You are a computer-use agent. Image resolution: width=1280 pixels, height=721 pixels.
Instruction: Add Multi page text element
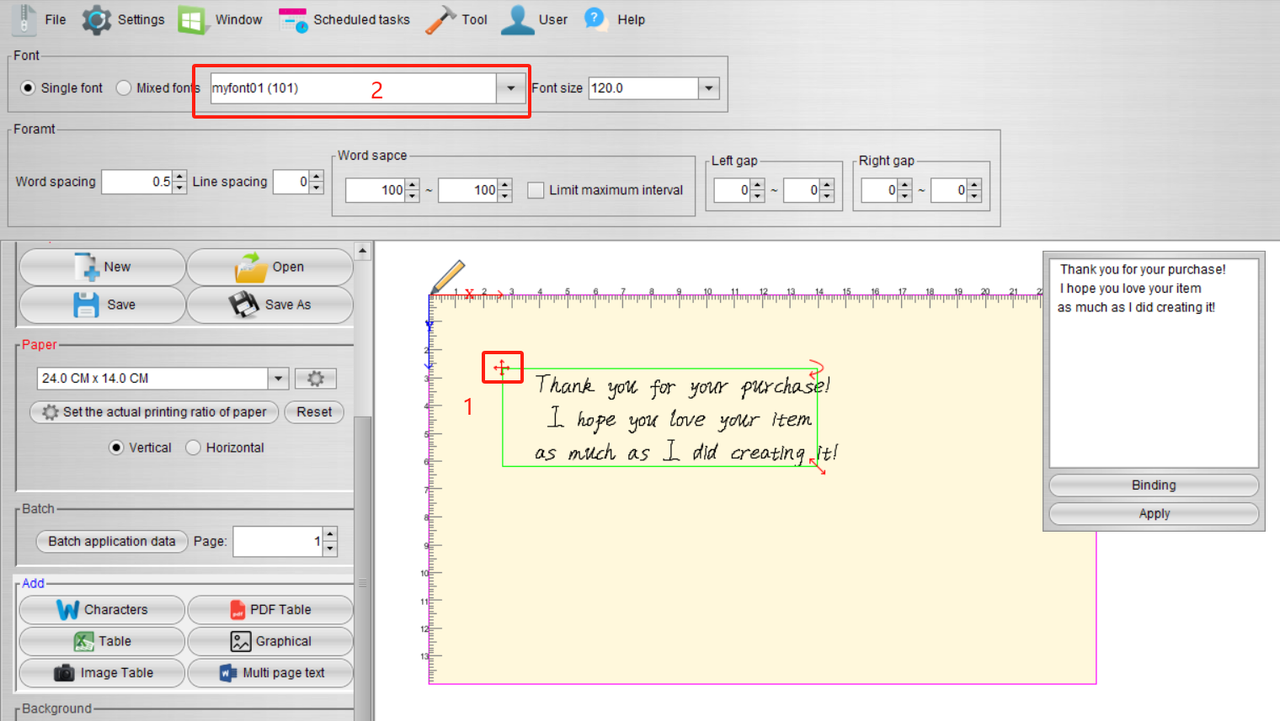[x=270, y=673]
